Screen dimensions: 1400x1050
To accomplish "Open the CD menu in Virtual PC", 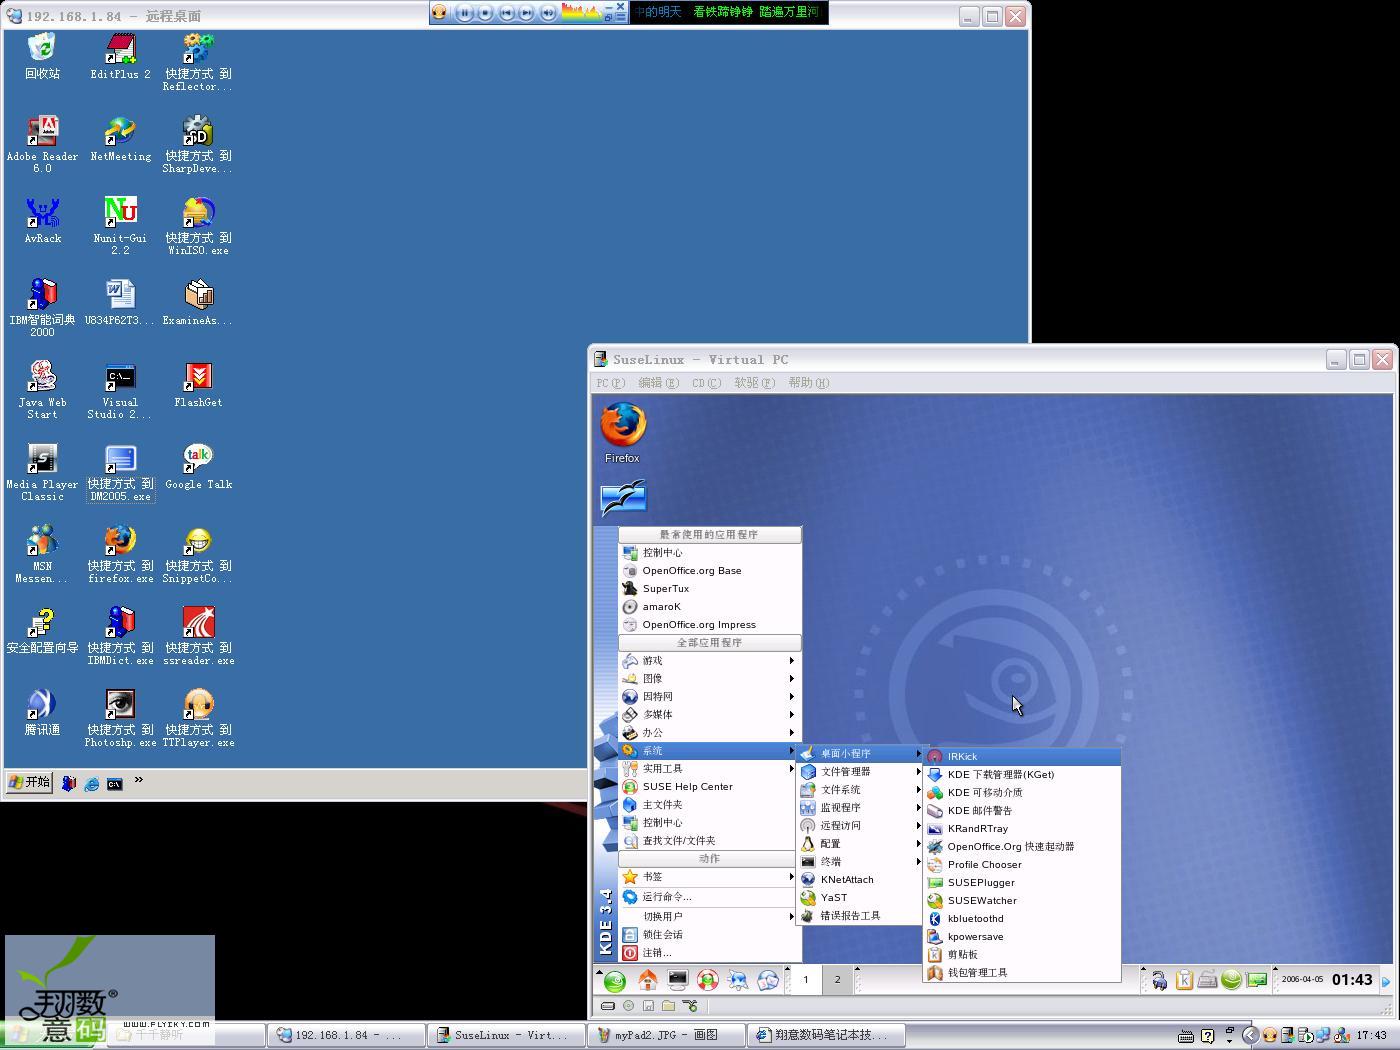I will coord(706,383).
